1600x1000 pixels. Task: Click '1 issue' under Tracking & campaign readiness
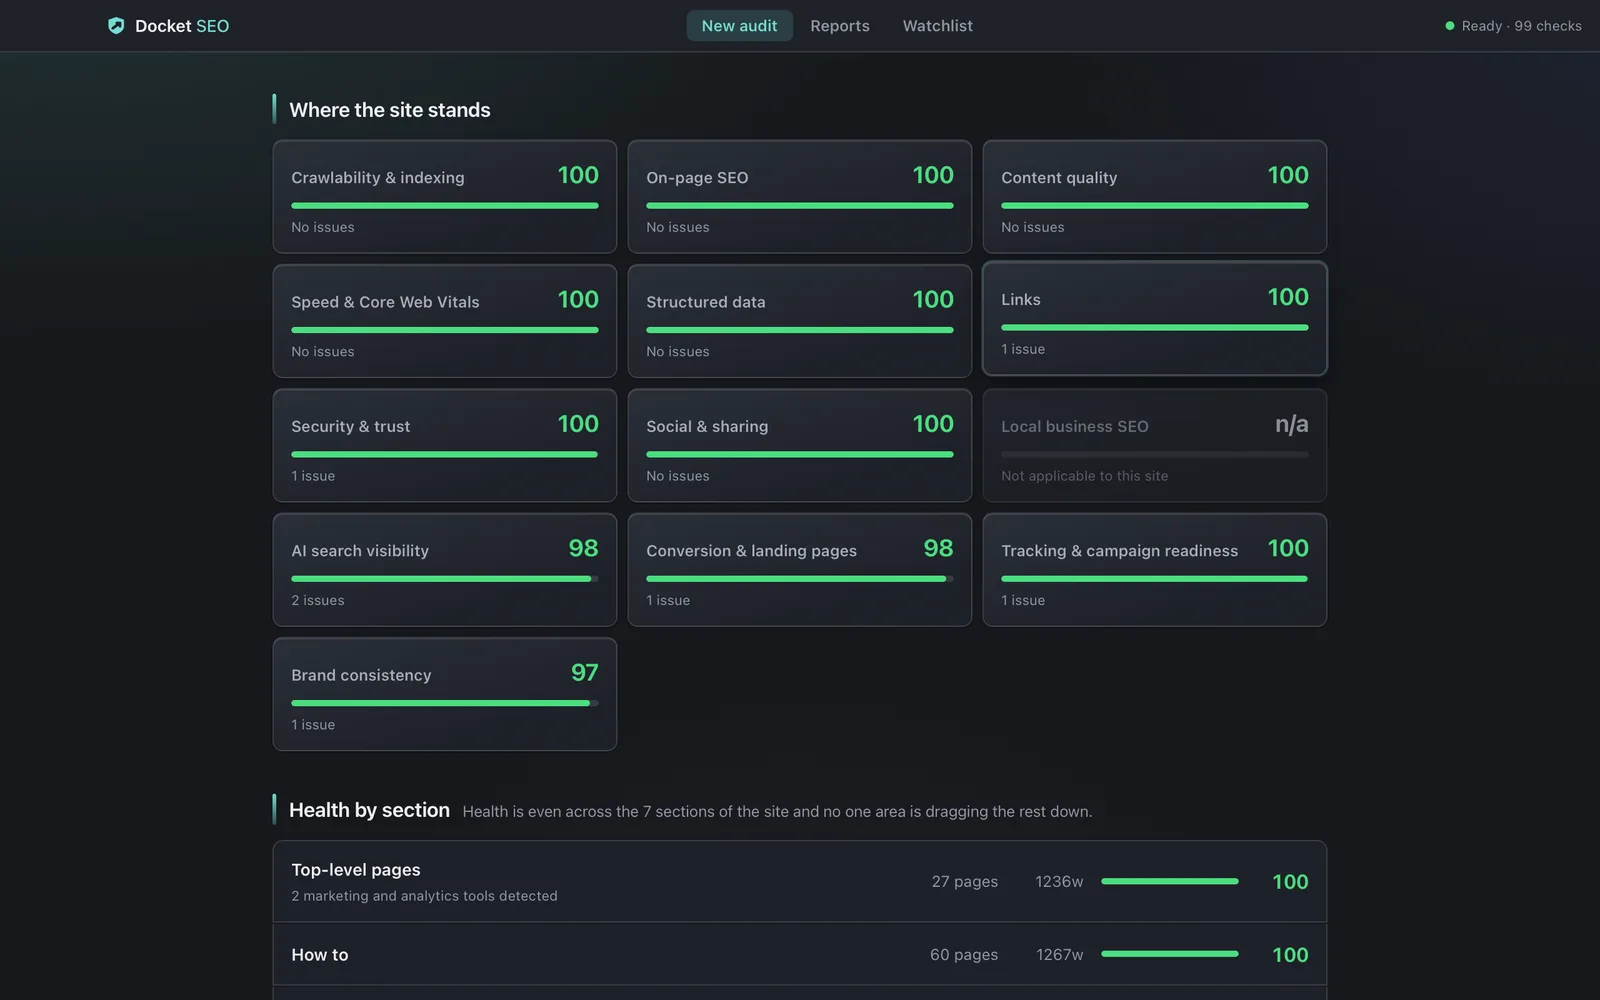pyautogui.click(x=1023, y=601)
